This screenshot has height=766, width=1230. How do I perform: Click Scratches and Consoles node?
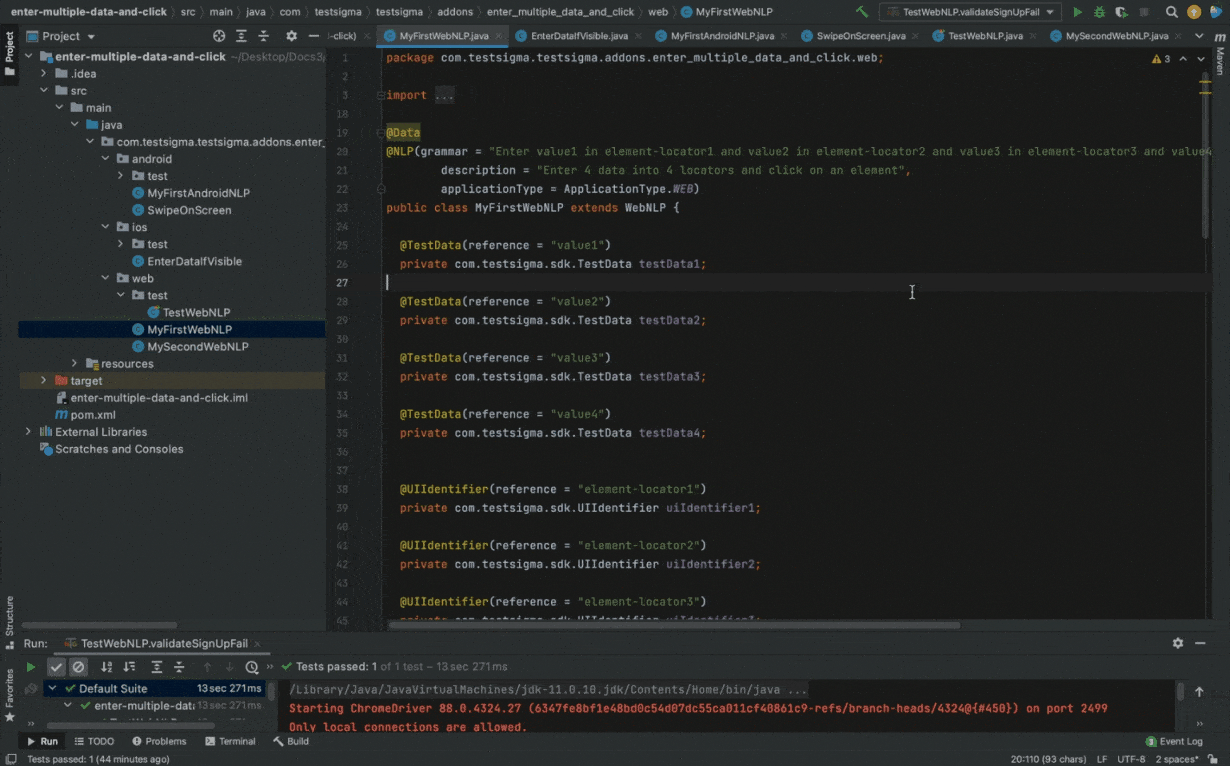[x=119, y=449]
